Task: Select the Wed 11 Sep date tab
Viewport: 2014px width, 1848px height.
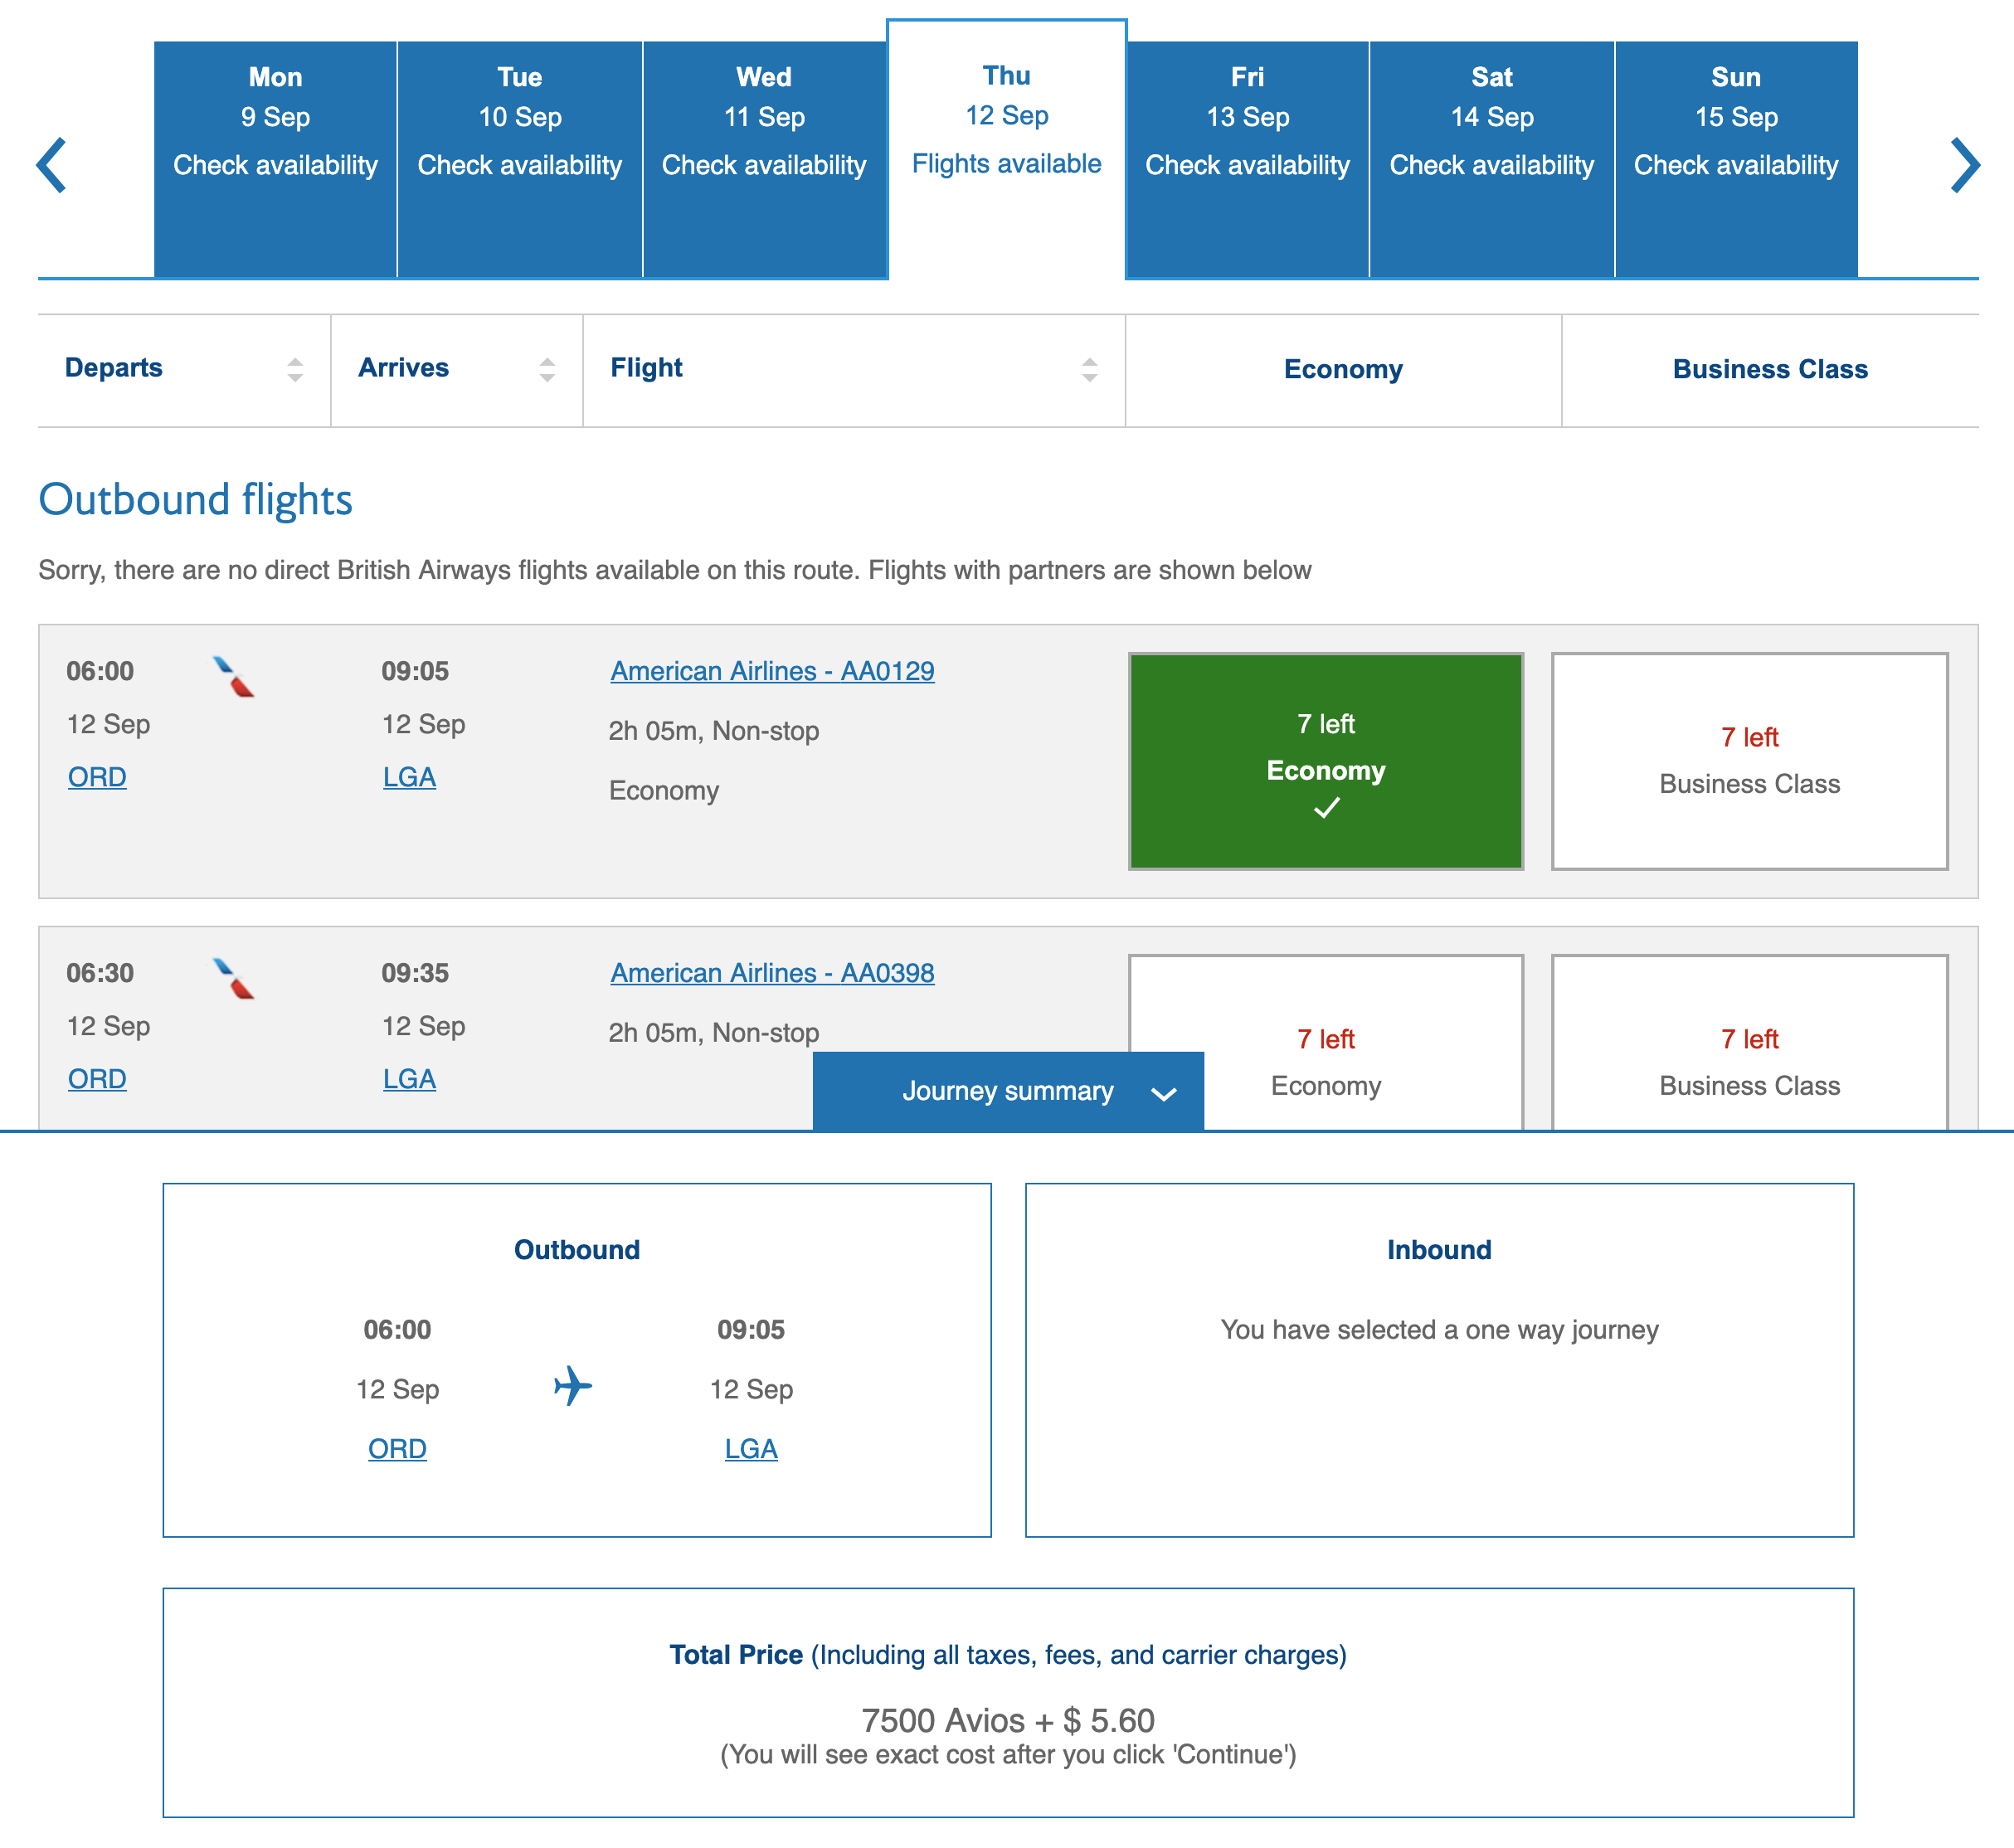Action: tap(764, 159)
